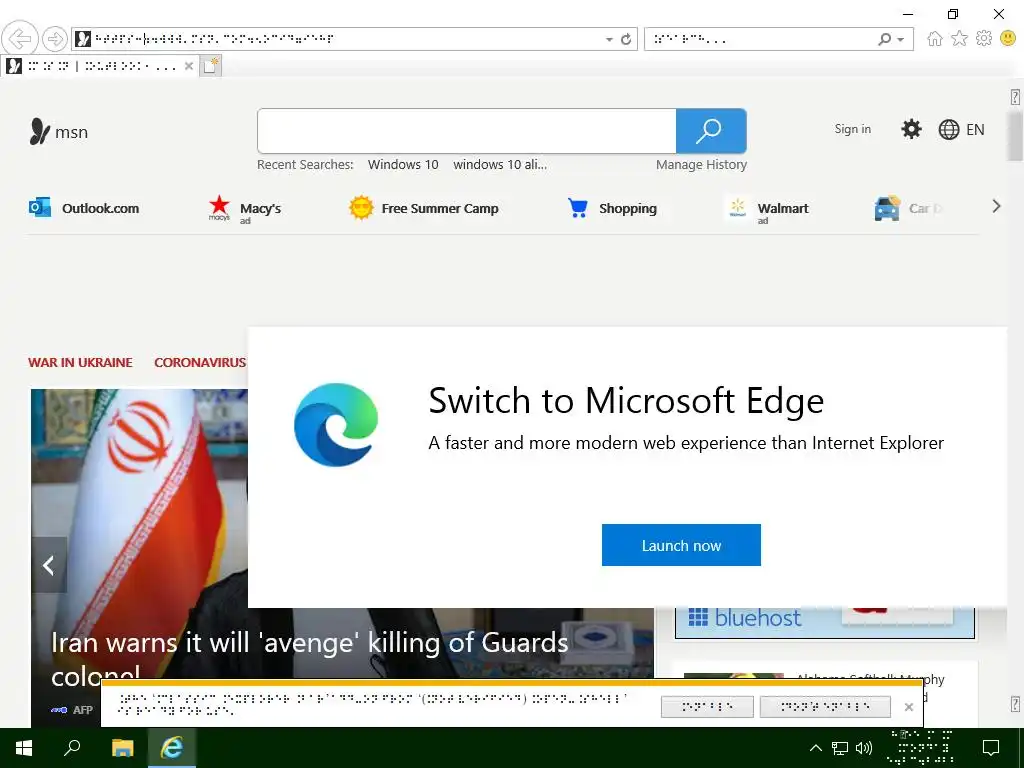The height and width of the screenshot is (768, 1024).
Task: Open MSN settings gear icon
Action: [x=911, y=129]
